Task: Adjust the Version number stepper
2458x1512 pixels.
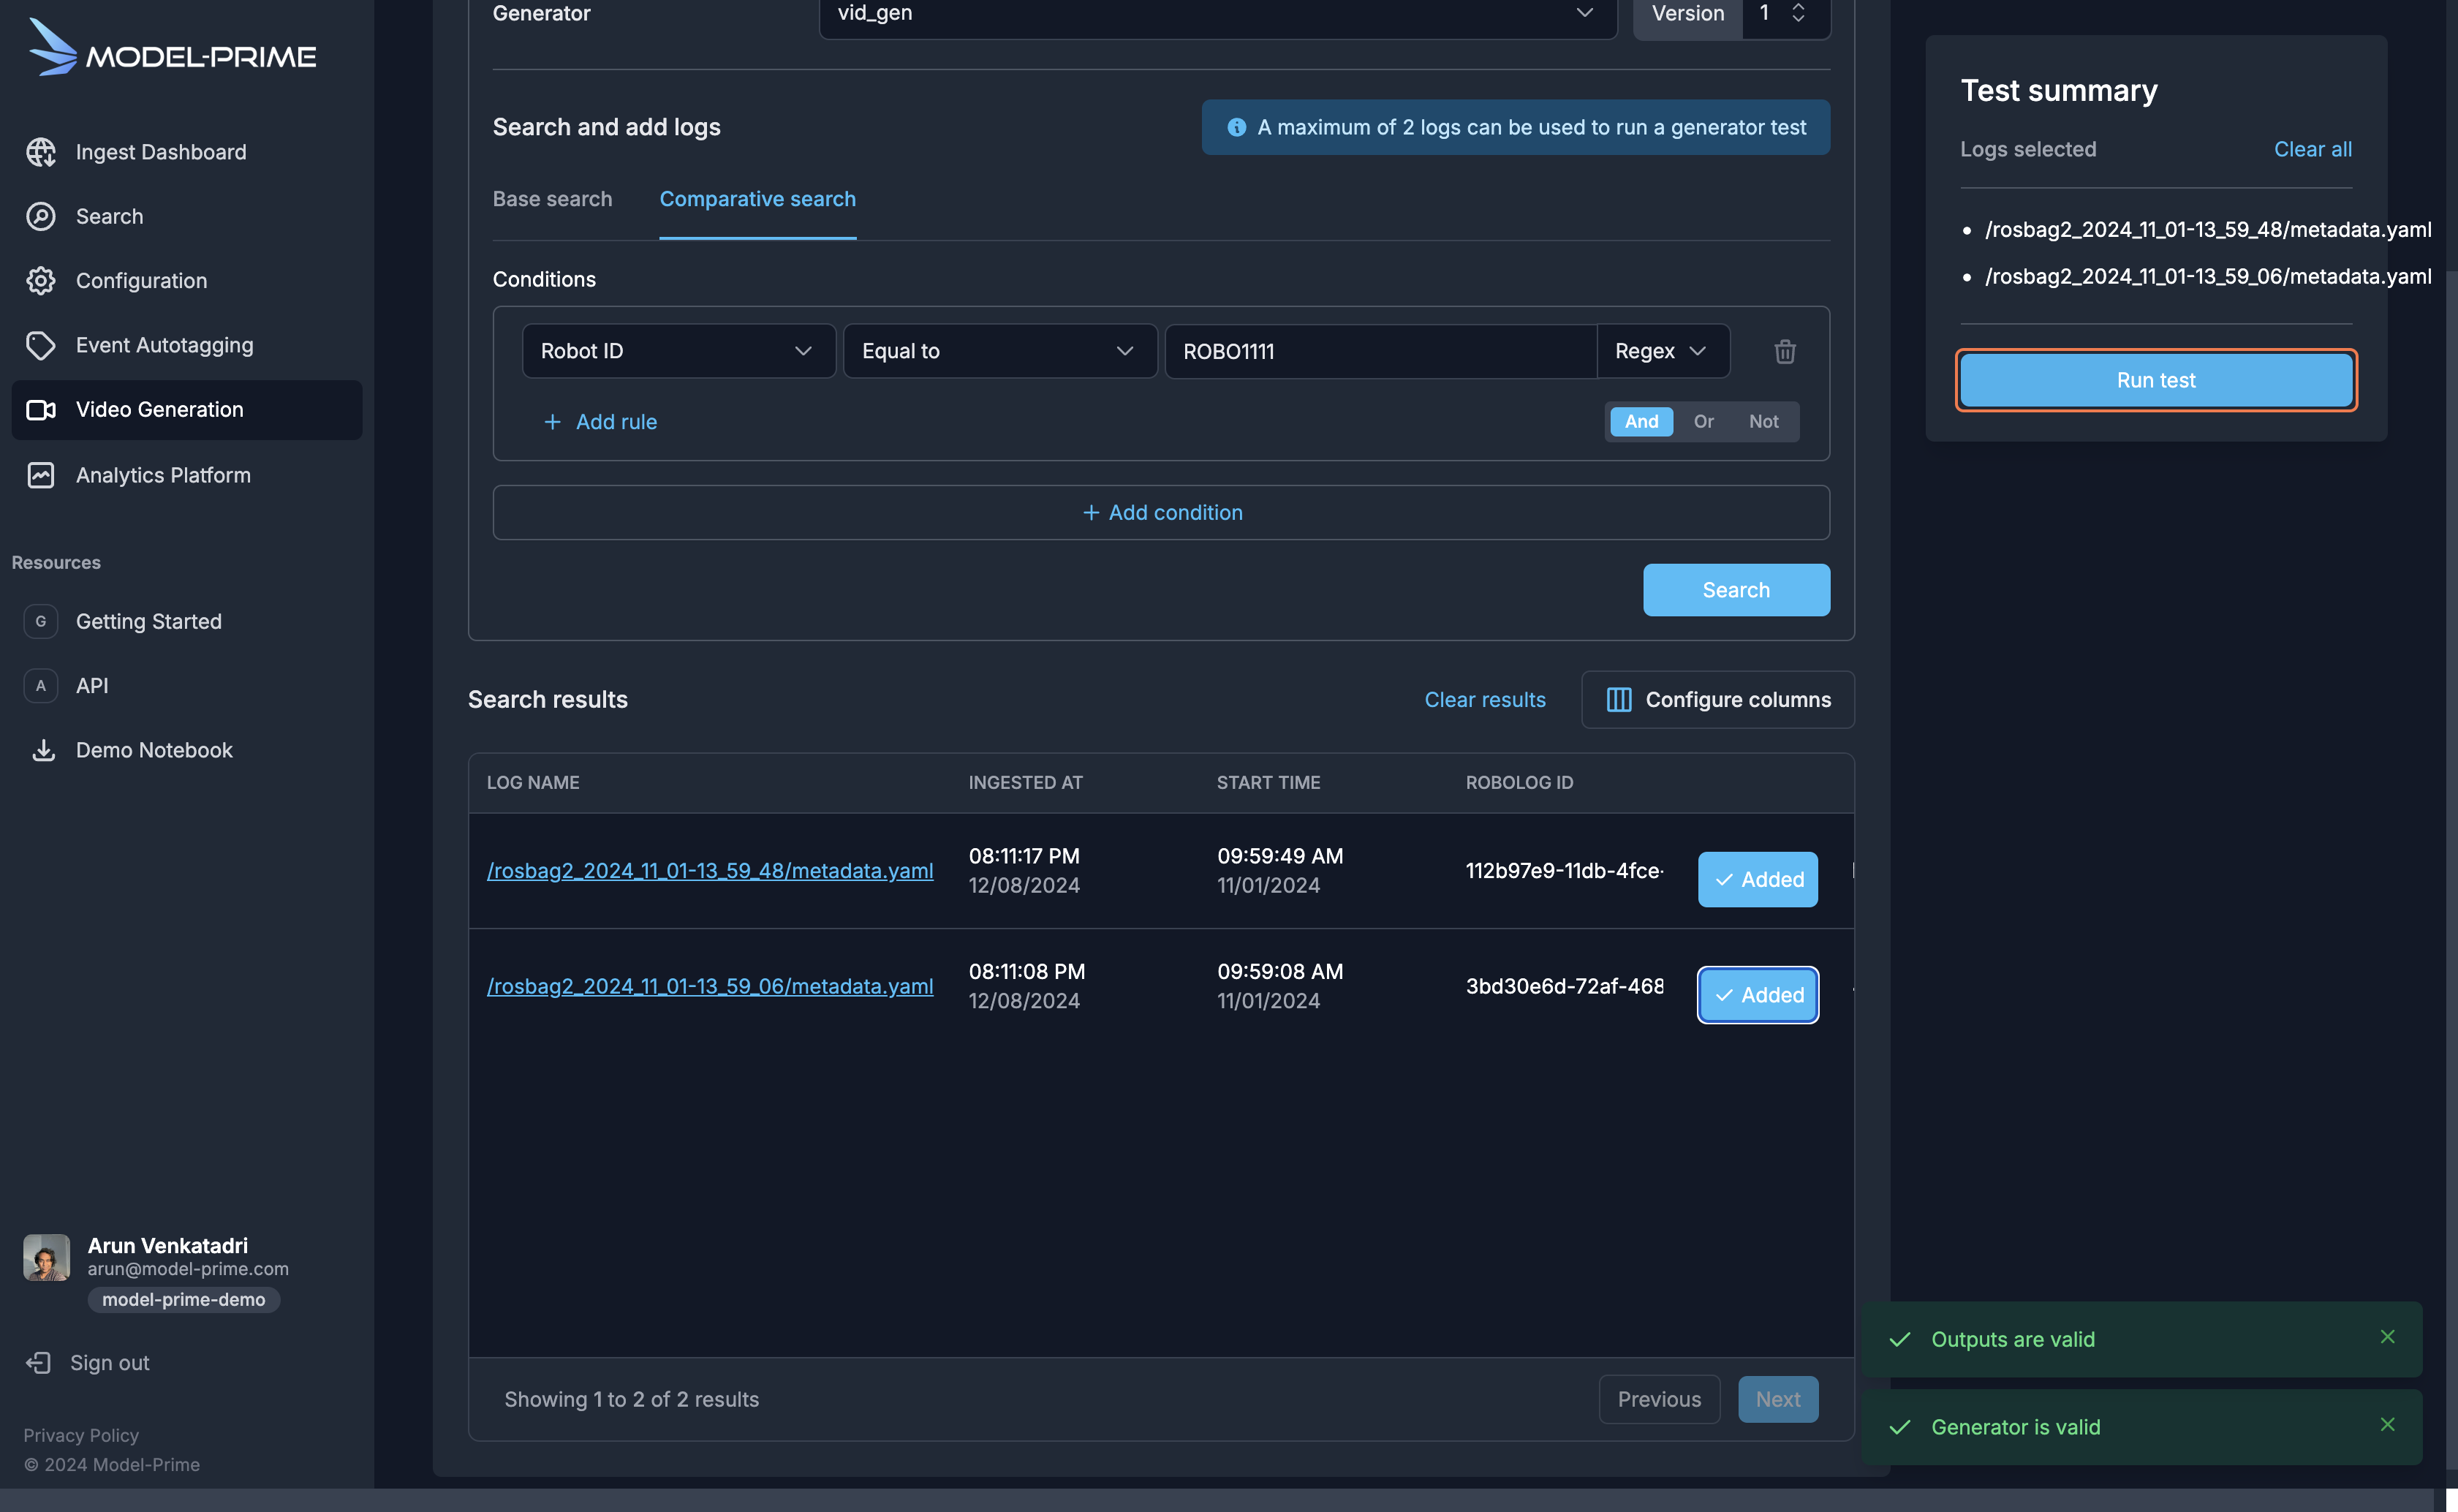Action: click(x=1798, y=13)
